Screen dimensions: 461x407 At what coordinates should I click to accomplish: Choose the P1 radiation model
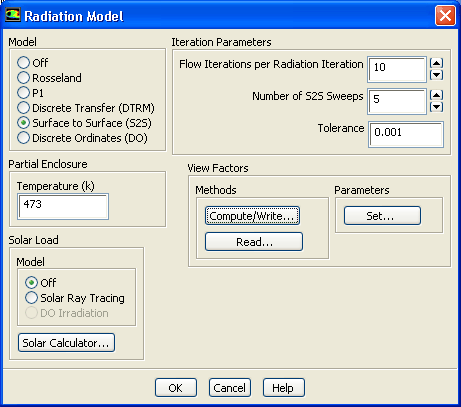tap(23, 93)
